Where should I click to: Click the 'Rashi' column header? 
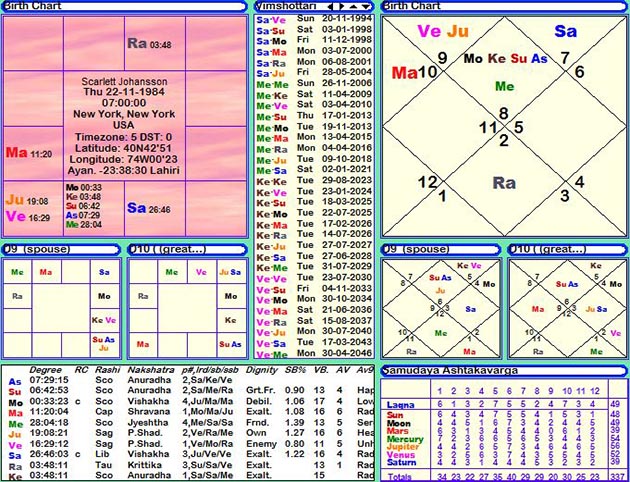tap(106, 370)
